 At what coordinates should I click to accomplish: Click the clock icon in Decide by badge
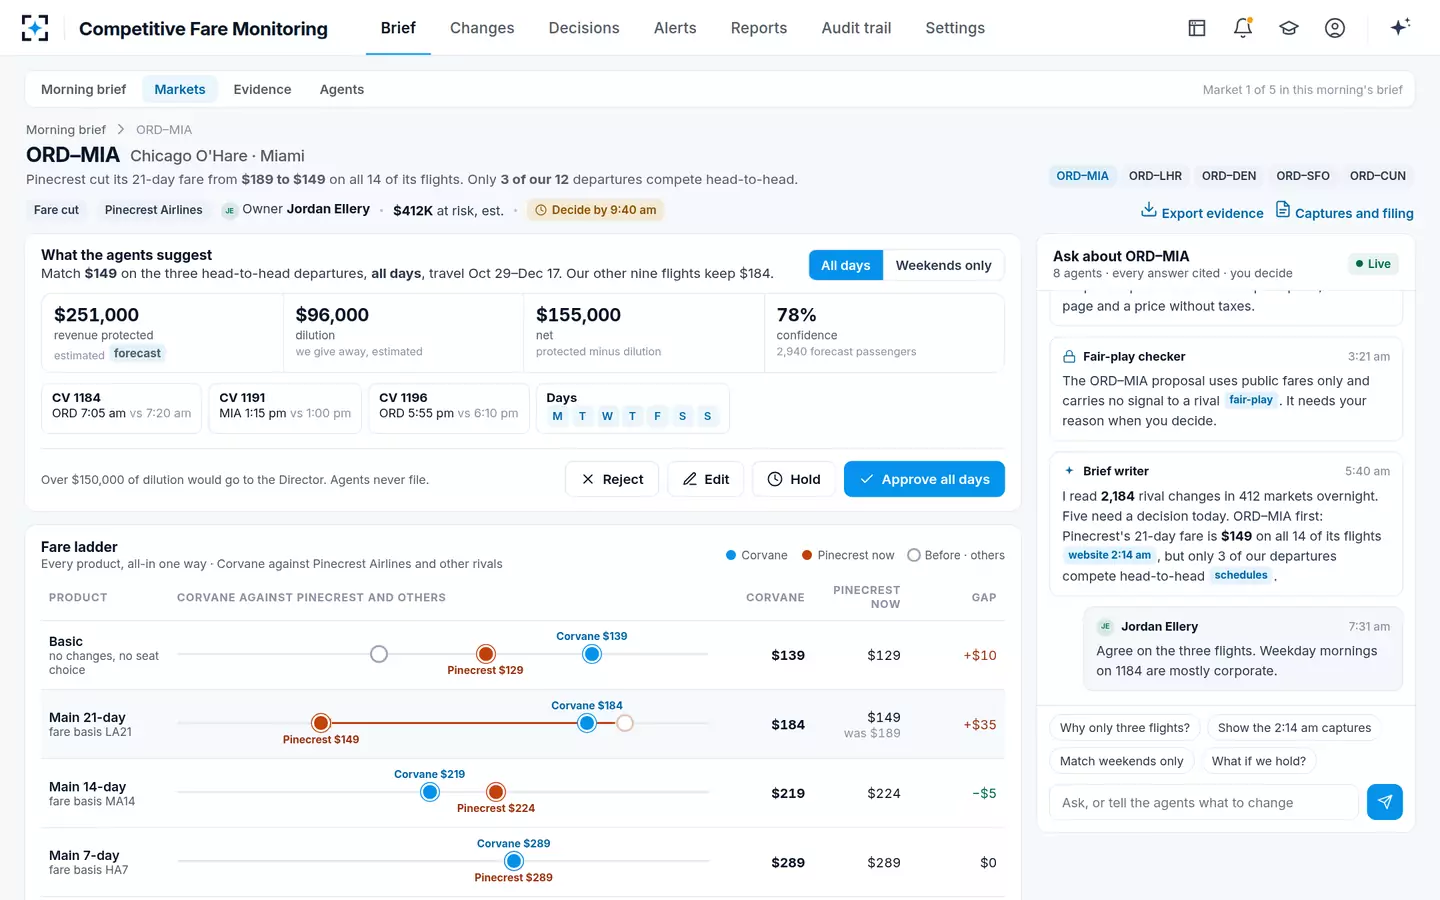pyautogui.click(x=541, y=210)
